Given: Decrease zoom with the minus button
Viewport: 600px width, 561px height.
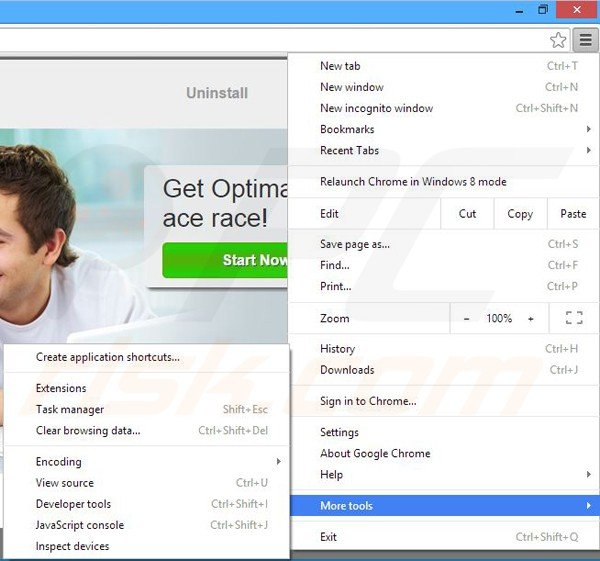Looking at the screenshot, I should (x=466, y=318).
